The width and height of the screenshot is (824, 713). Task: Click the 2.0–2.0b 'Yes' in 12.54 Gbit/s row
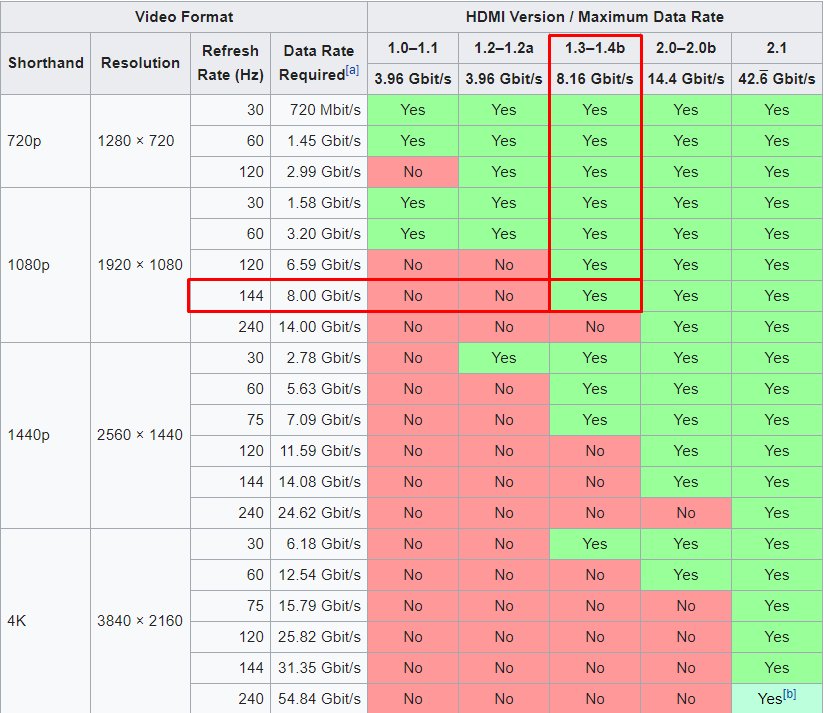[686, 575]
